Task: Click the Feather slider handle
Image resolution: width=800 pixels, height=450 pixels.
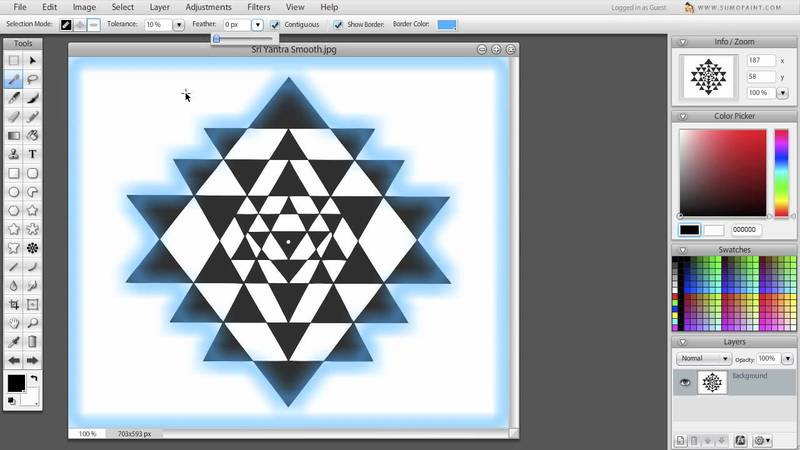Action: pyautogui.click(x=216, y=39)
